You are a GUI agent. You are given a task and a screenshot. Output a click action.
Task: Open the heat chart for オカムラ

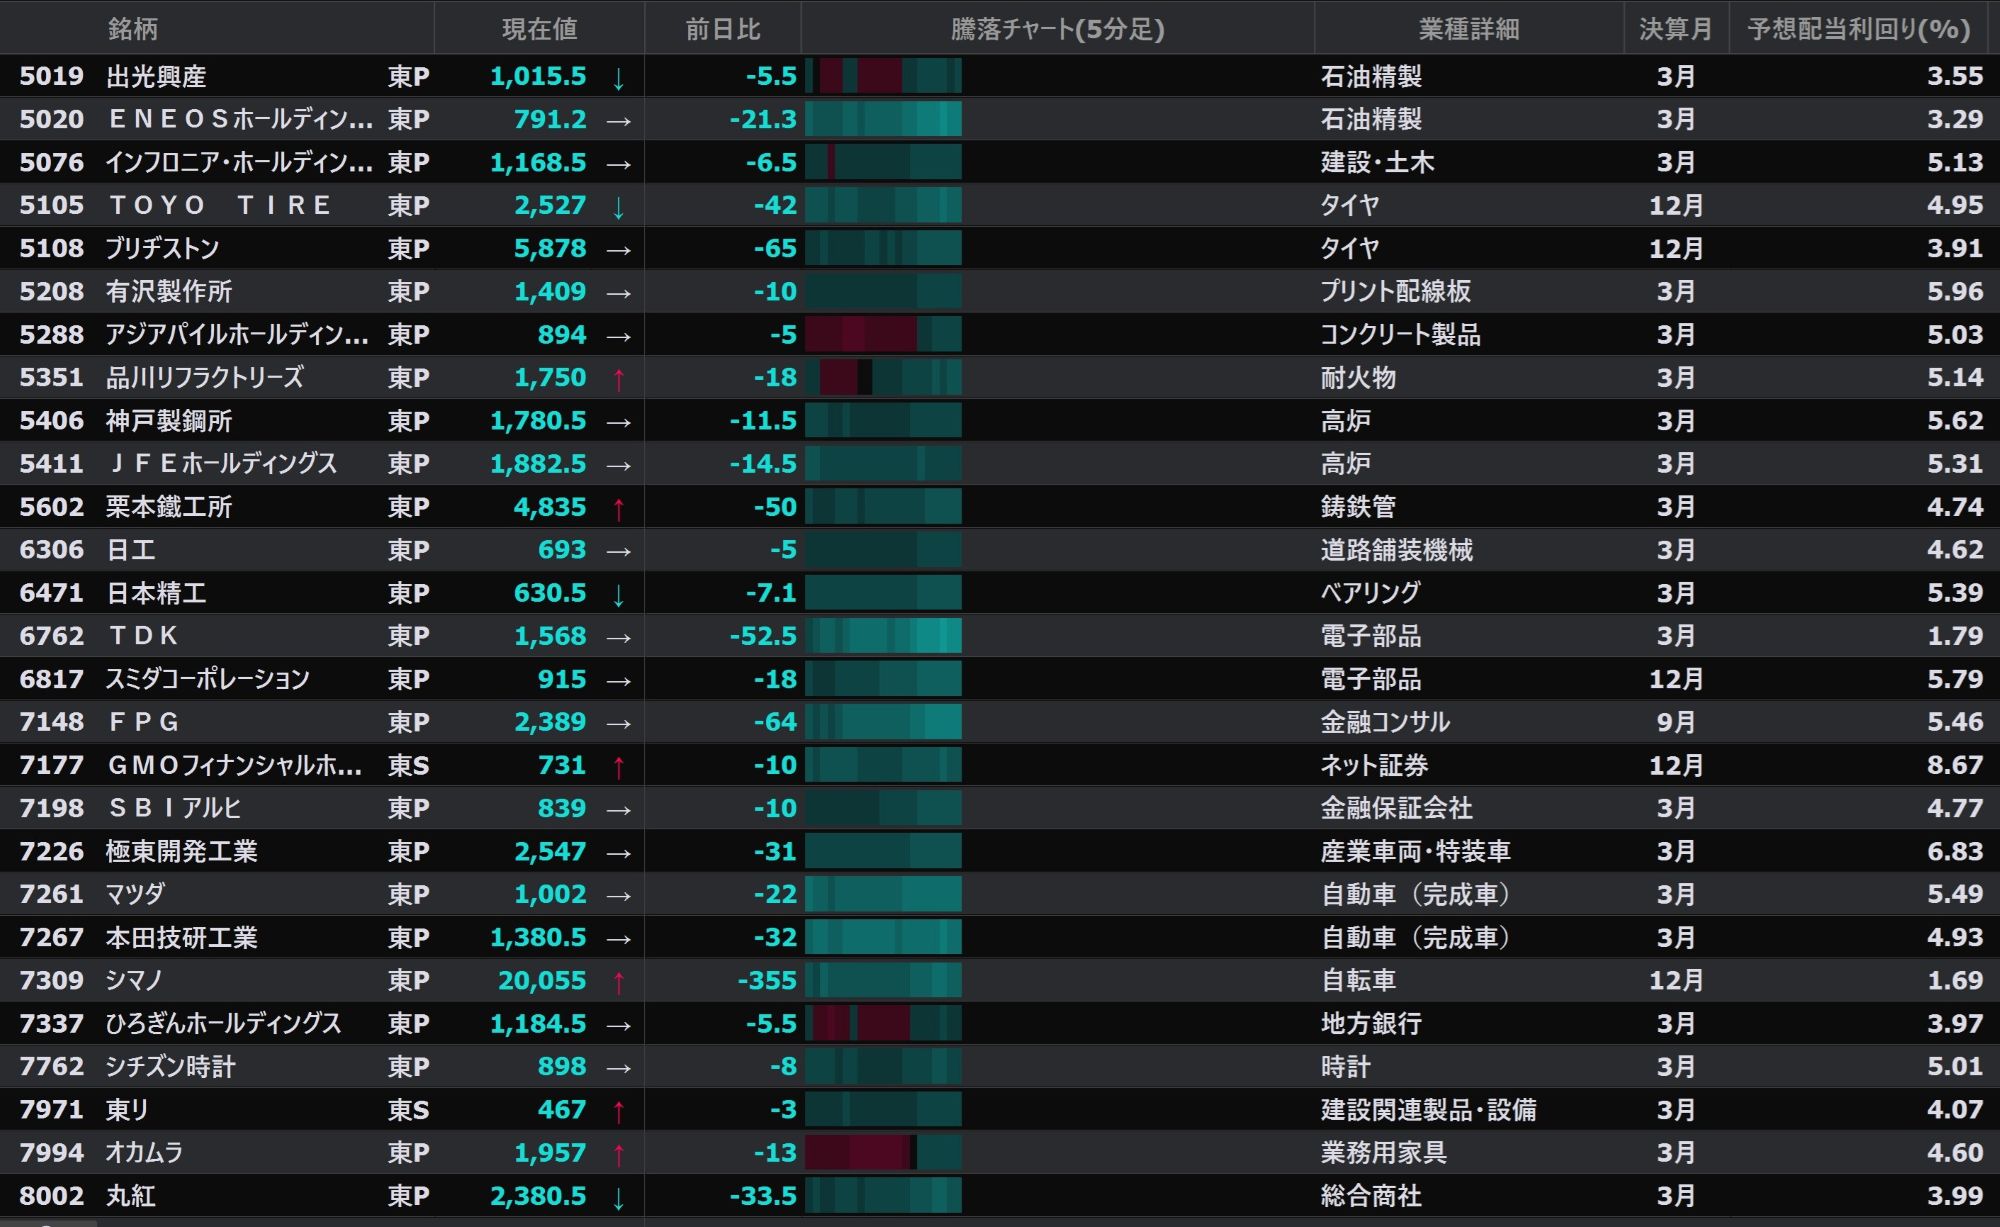point(883,1152)
